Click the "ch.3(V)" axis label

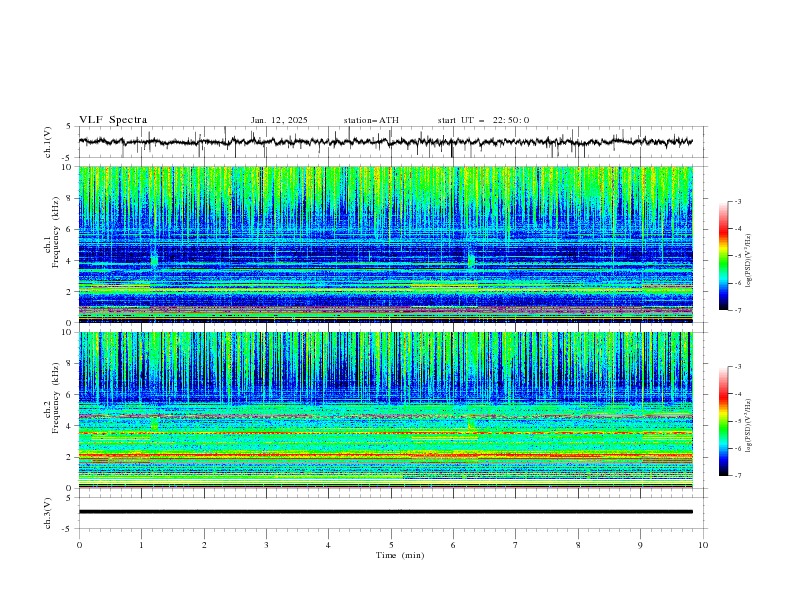[47, 513]
